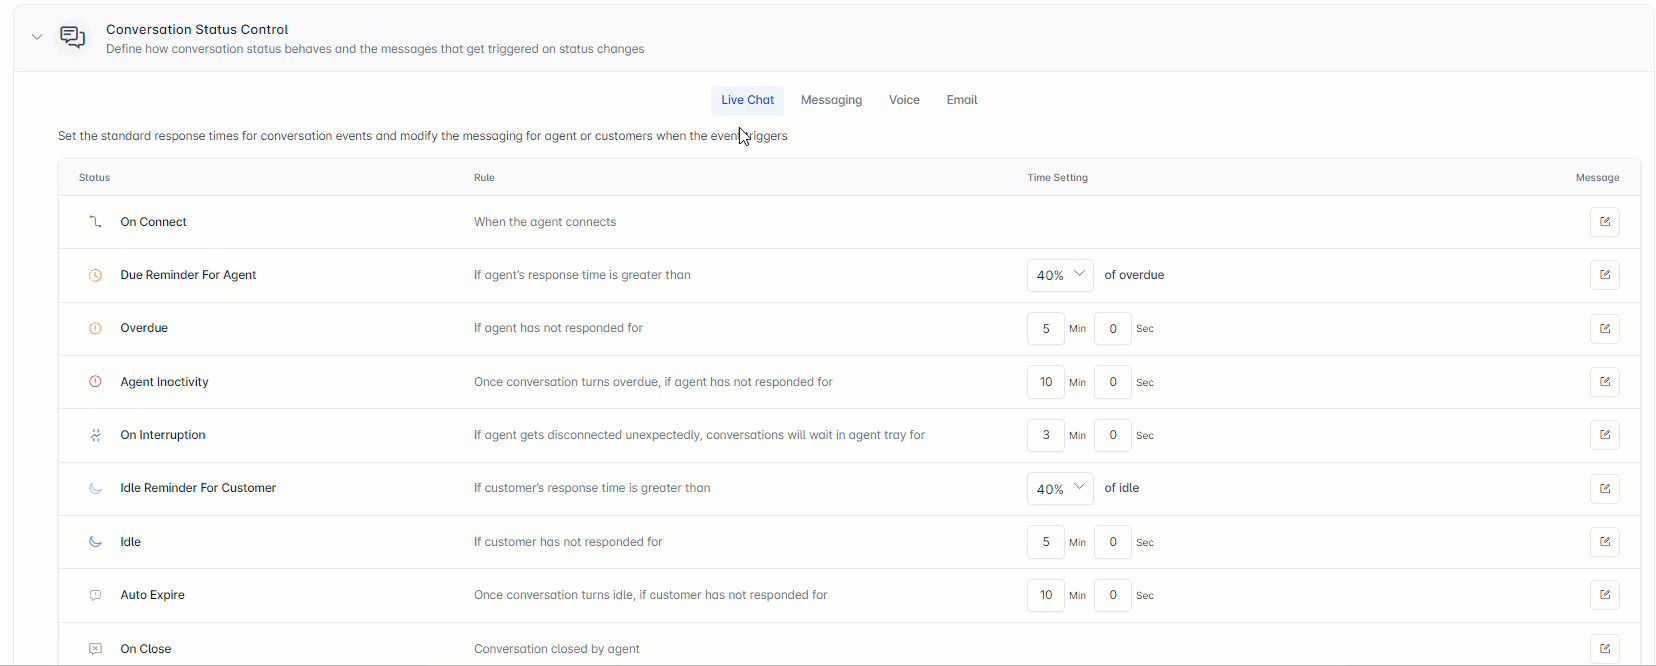Select the Idle Reminder For Customer label
The image size is (1656, 666).
point(198,488)
